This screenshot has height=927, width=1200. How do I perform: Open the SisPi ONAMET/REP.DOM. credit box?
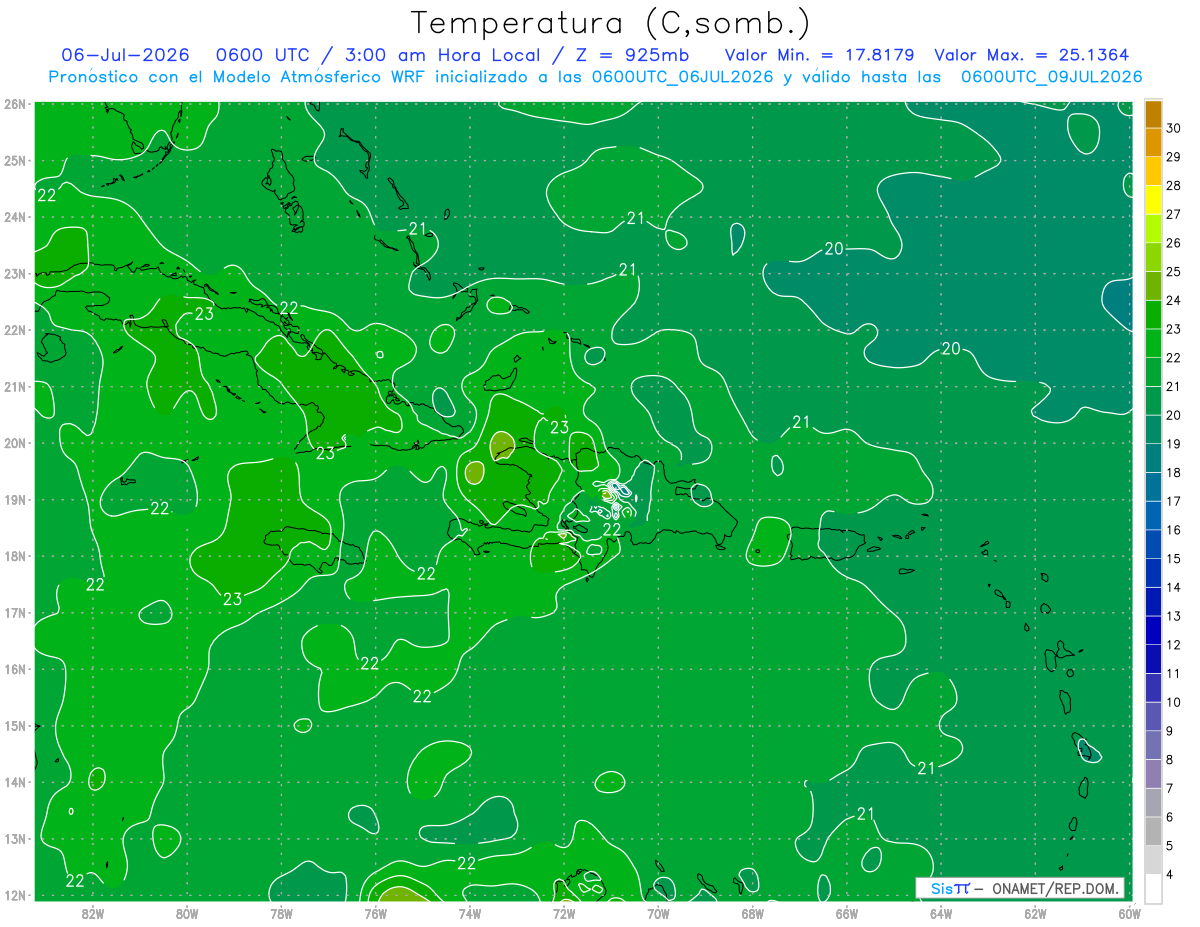point(1020,888)
